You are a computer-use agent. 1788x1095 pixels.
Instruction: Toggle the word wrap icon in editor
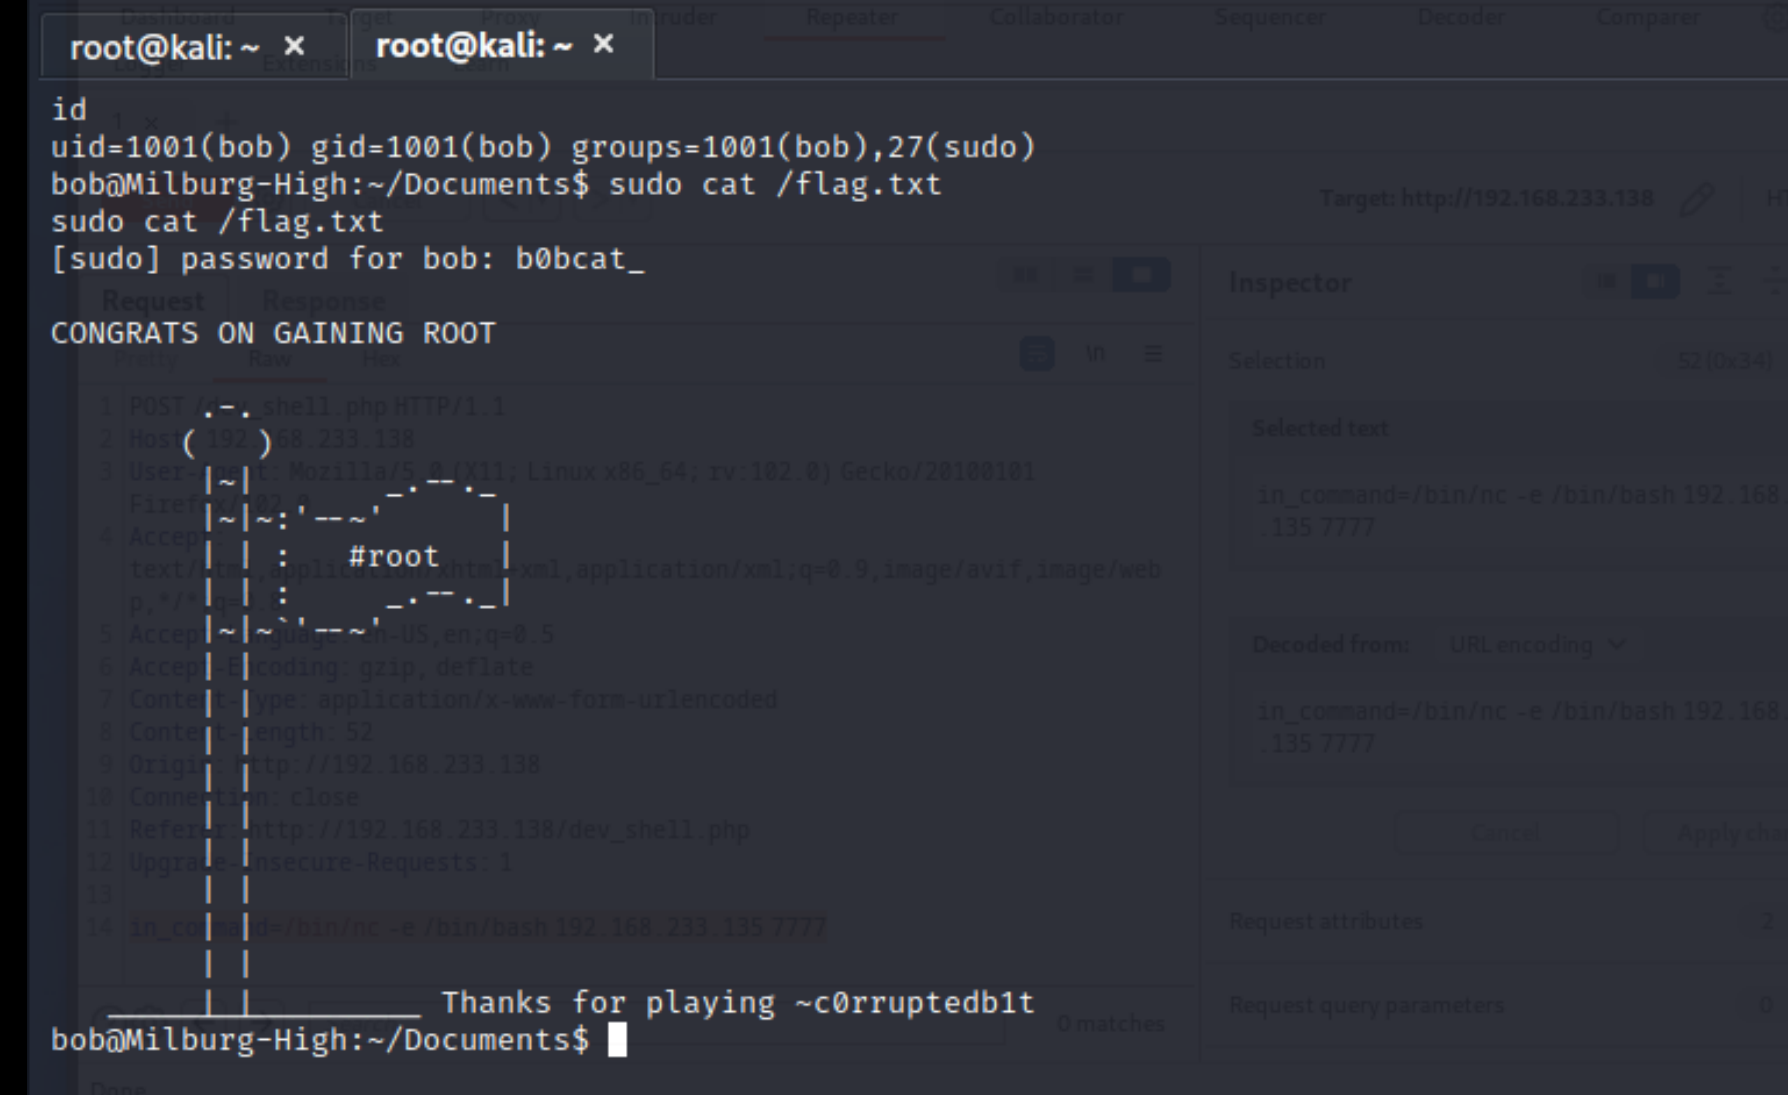click(x=1037, y=354)
